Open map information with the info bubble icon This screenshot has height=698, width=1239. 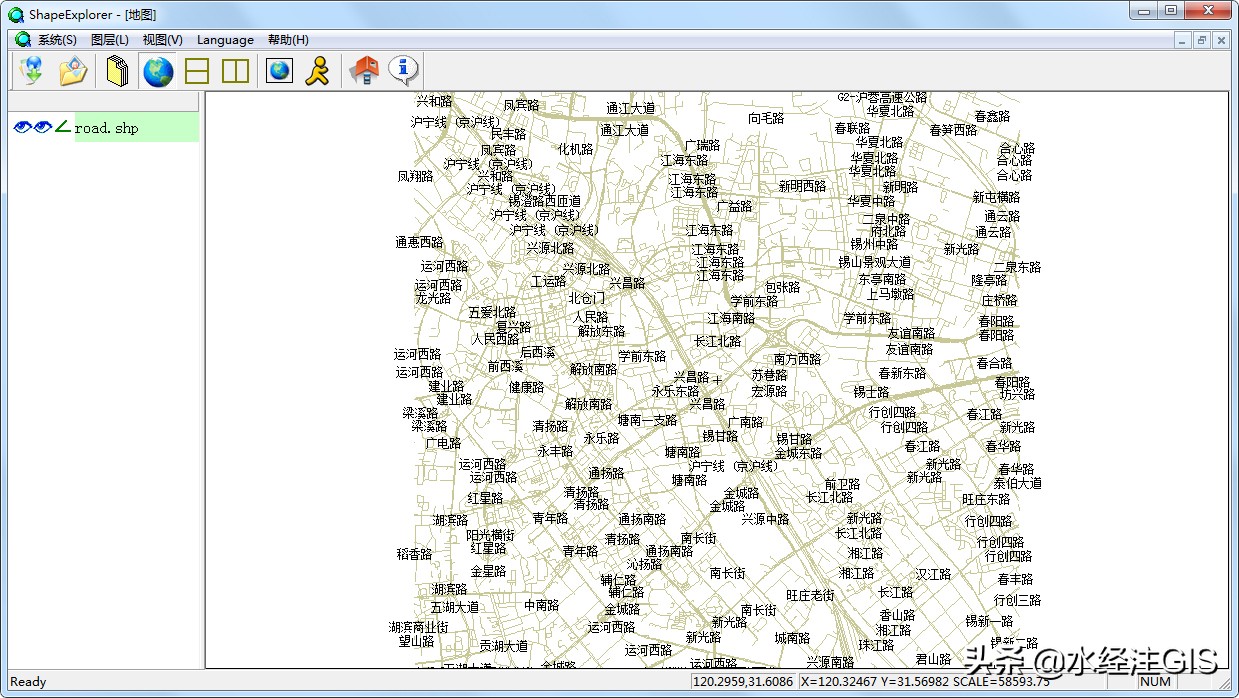point(400,70)
